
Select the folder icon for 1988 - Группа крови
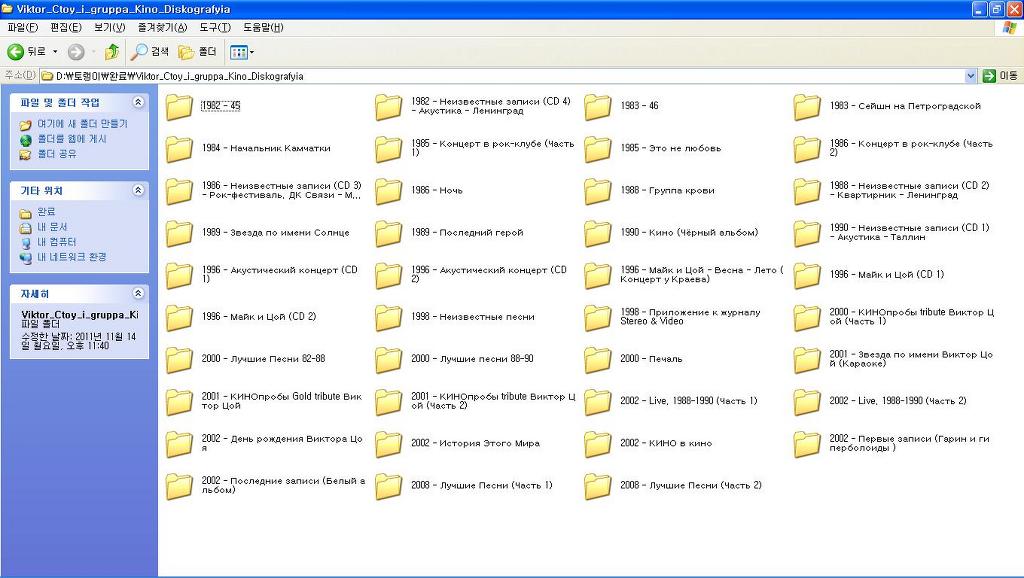pyautogui.click(x=598, y=191)
